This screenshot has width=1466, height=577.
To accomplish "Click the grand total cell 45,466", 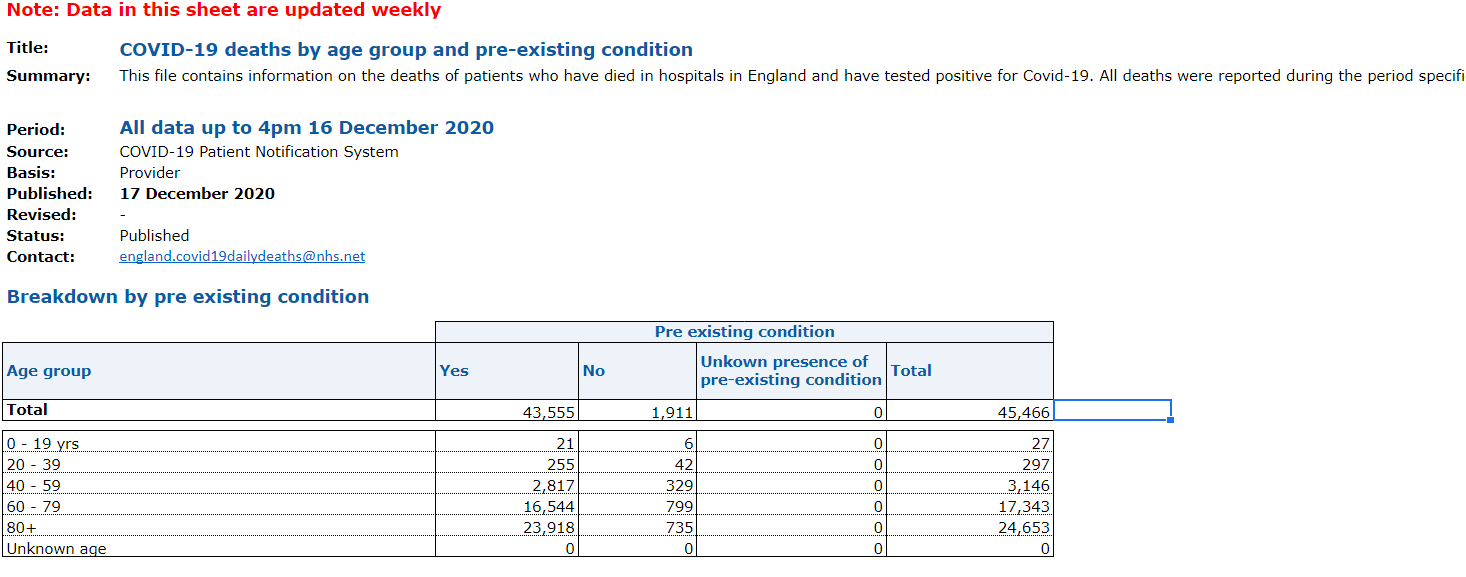I will pos(969,412).
